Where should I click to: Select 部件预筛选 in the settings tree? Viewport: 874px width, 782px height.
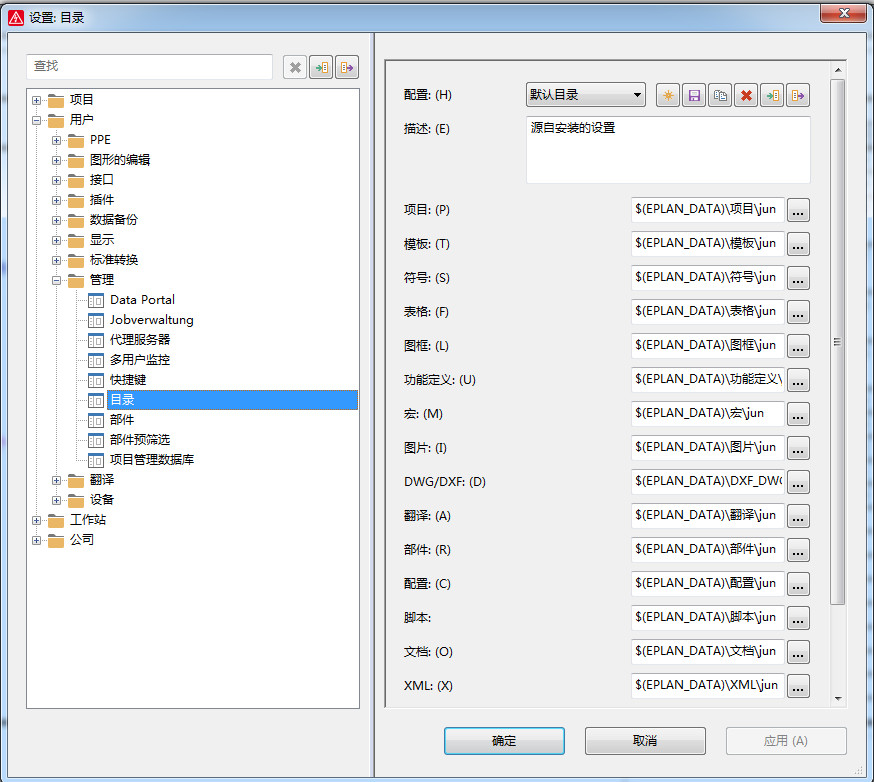139,440
